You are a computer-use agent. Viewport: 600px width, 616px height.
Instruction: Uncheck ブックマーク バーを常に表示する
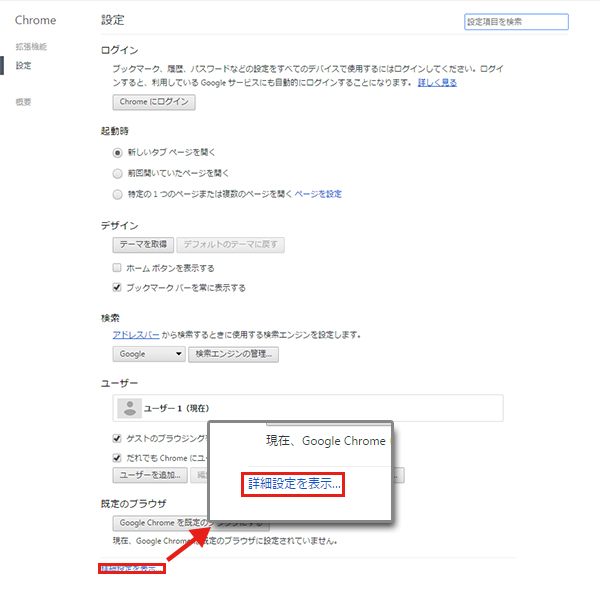(x=118, y=288)
